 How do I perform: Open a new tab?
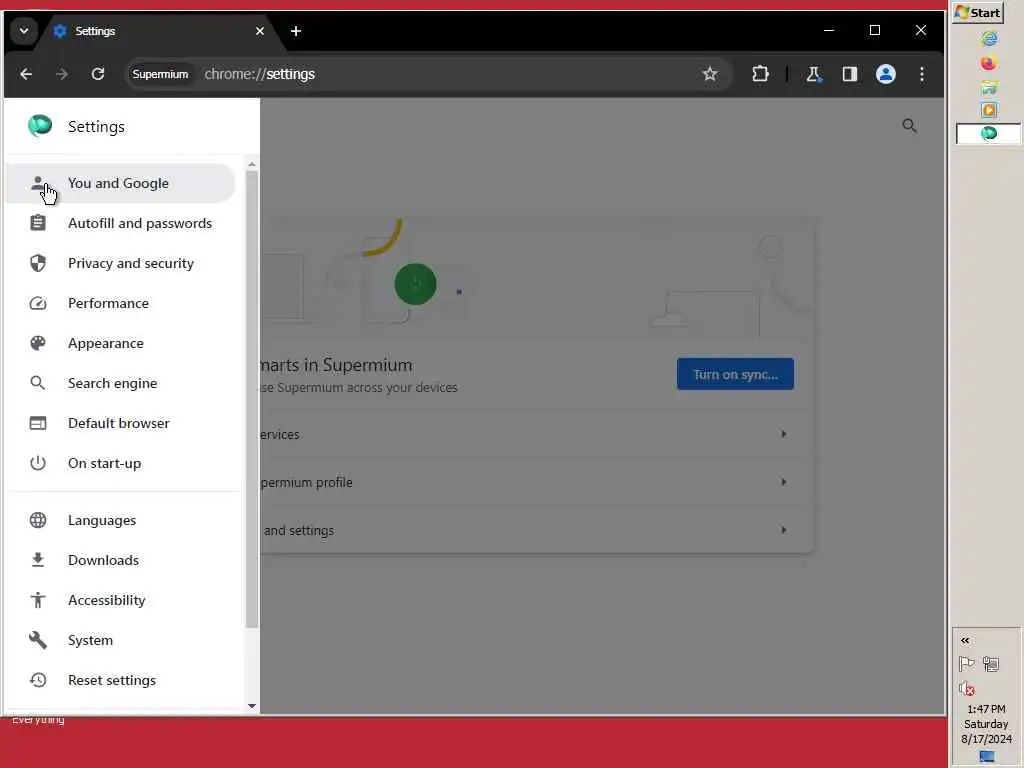(x=296, y=31)
